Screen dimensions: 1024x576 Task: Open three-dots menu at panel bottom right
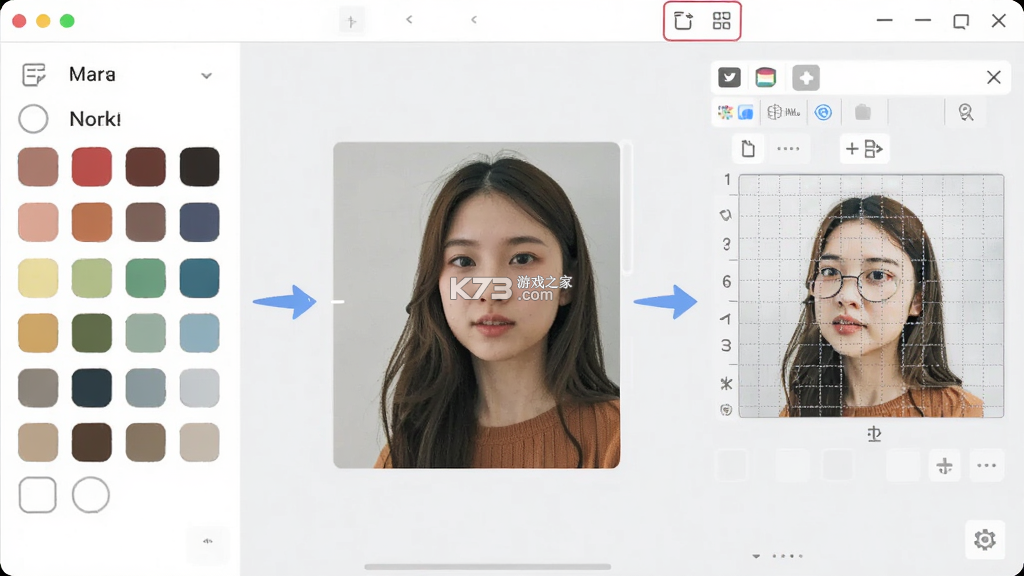[x=986, y=466]
